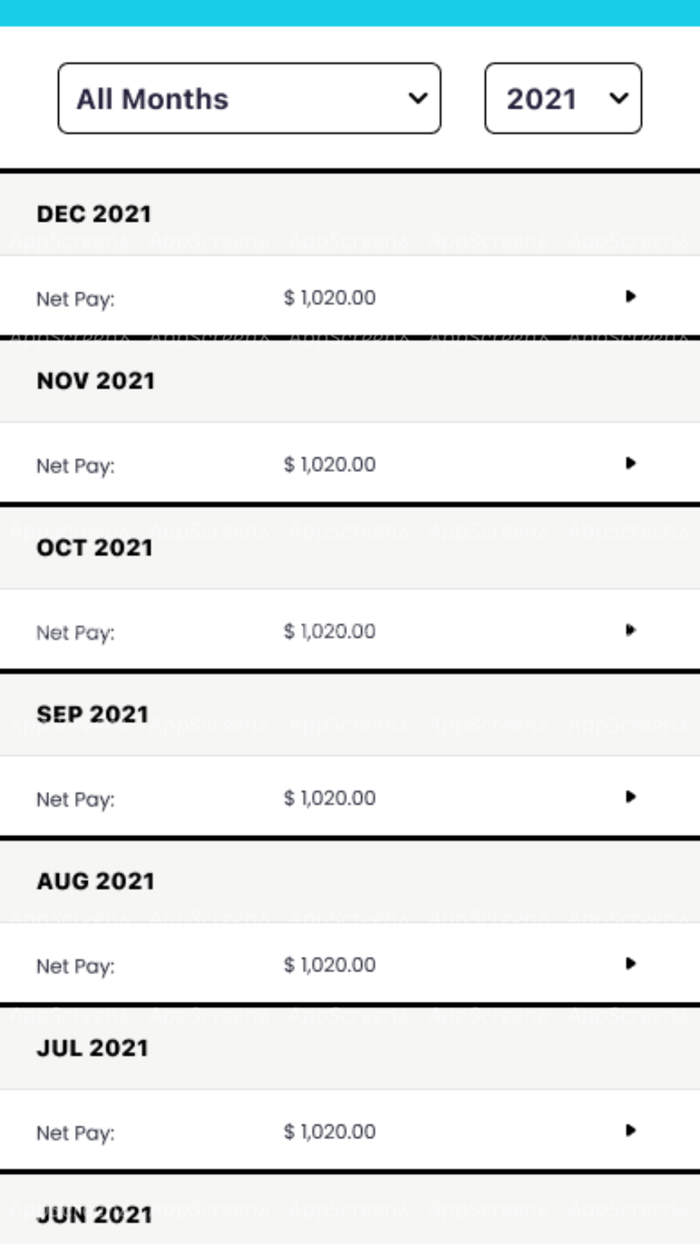Click the OCT 2021 section header

click(94, 548)
